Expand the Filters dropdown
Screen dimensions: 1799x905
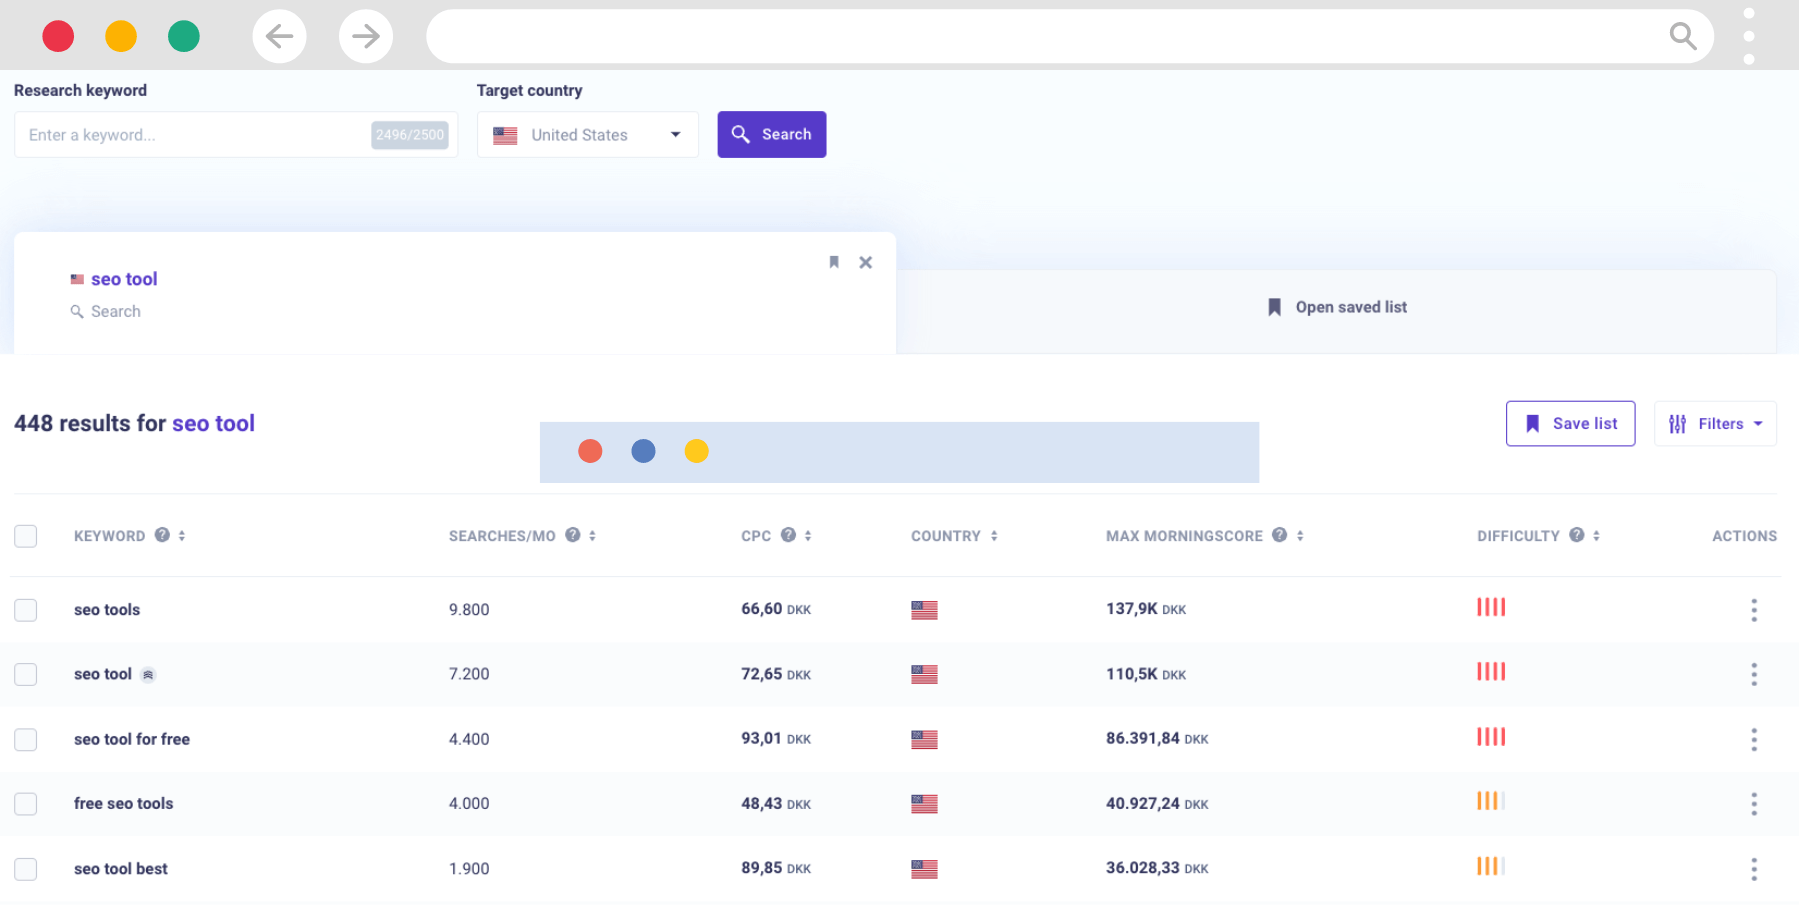pos(1715,424)
